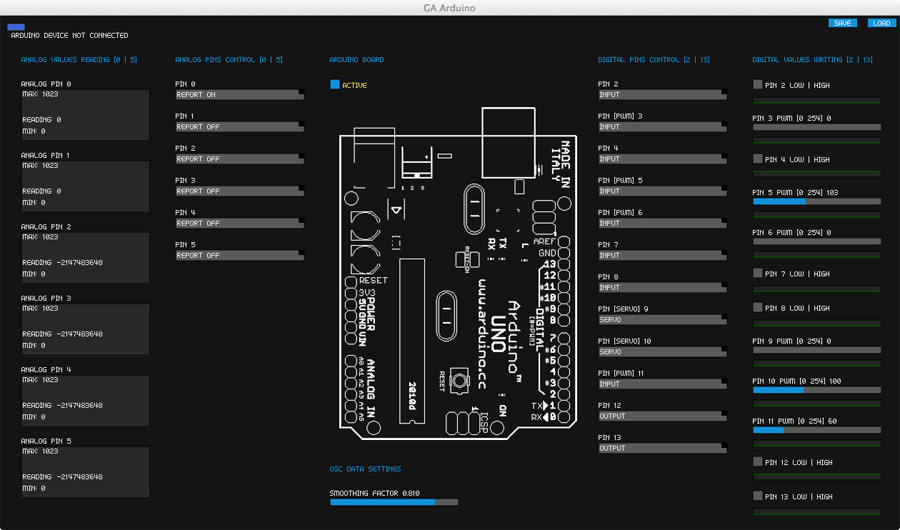Click the digital pin 13 pad on board
900x530 pixels.
[x=564, y=264]
